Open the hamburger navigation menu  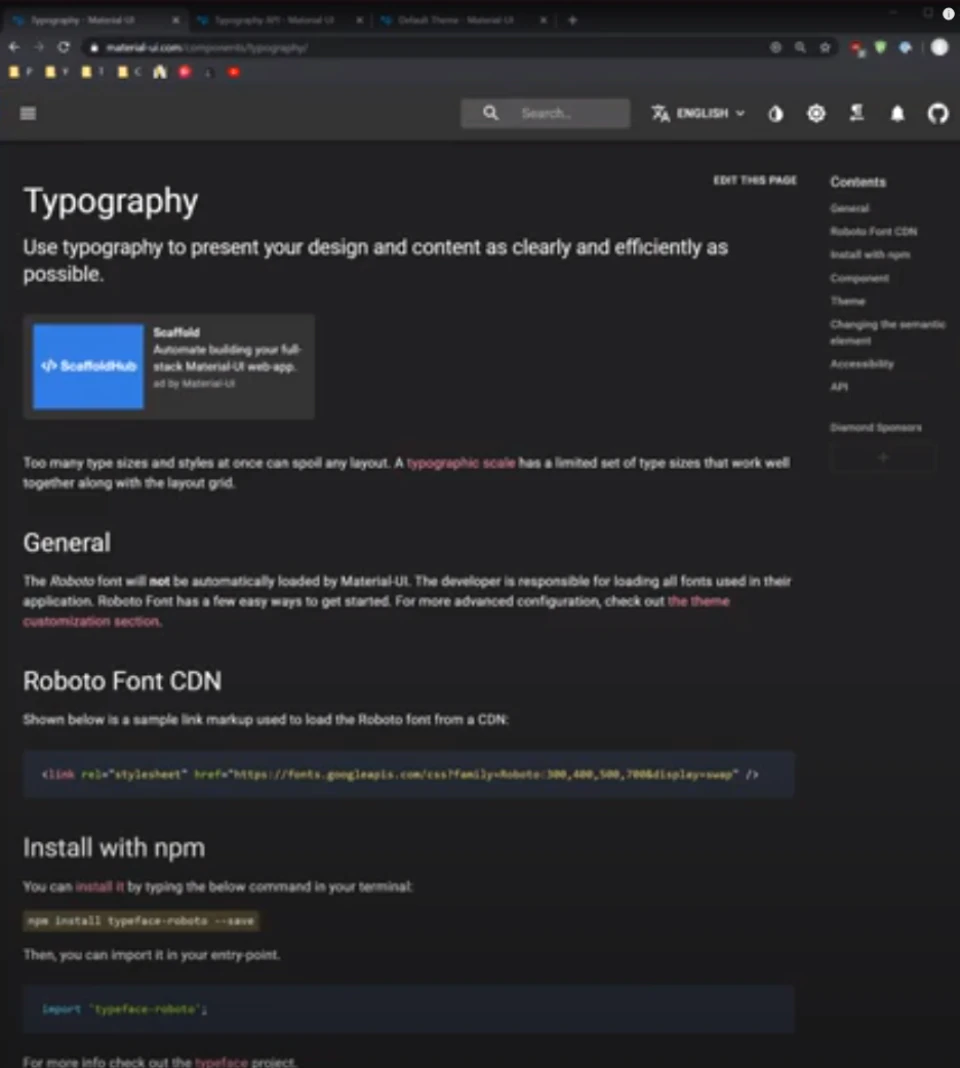(28, 113)
